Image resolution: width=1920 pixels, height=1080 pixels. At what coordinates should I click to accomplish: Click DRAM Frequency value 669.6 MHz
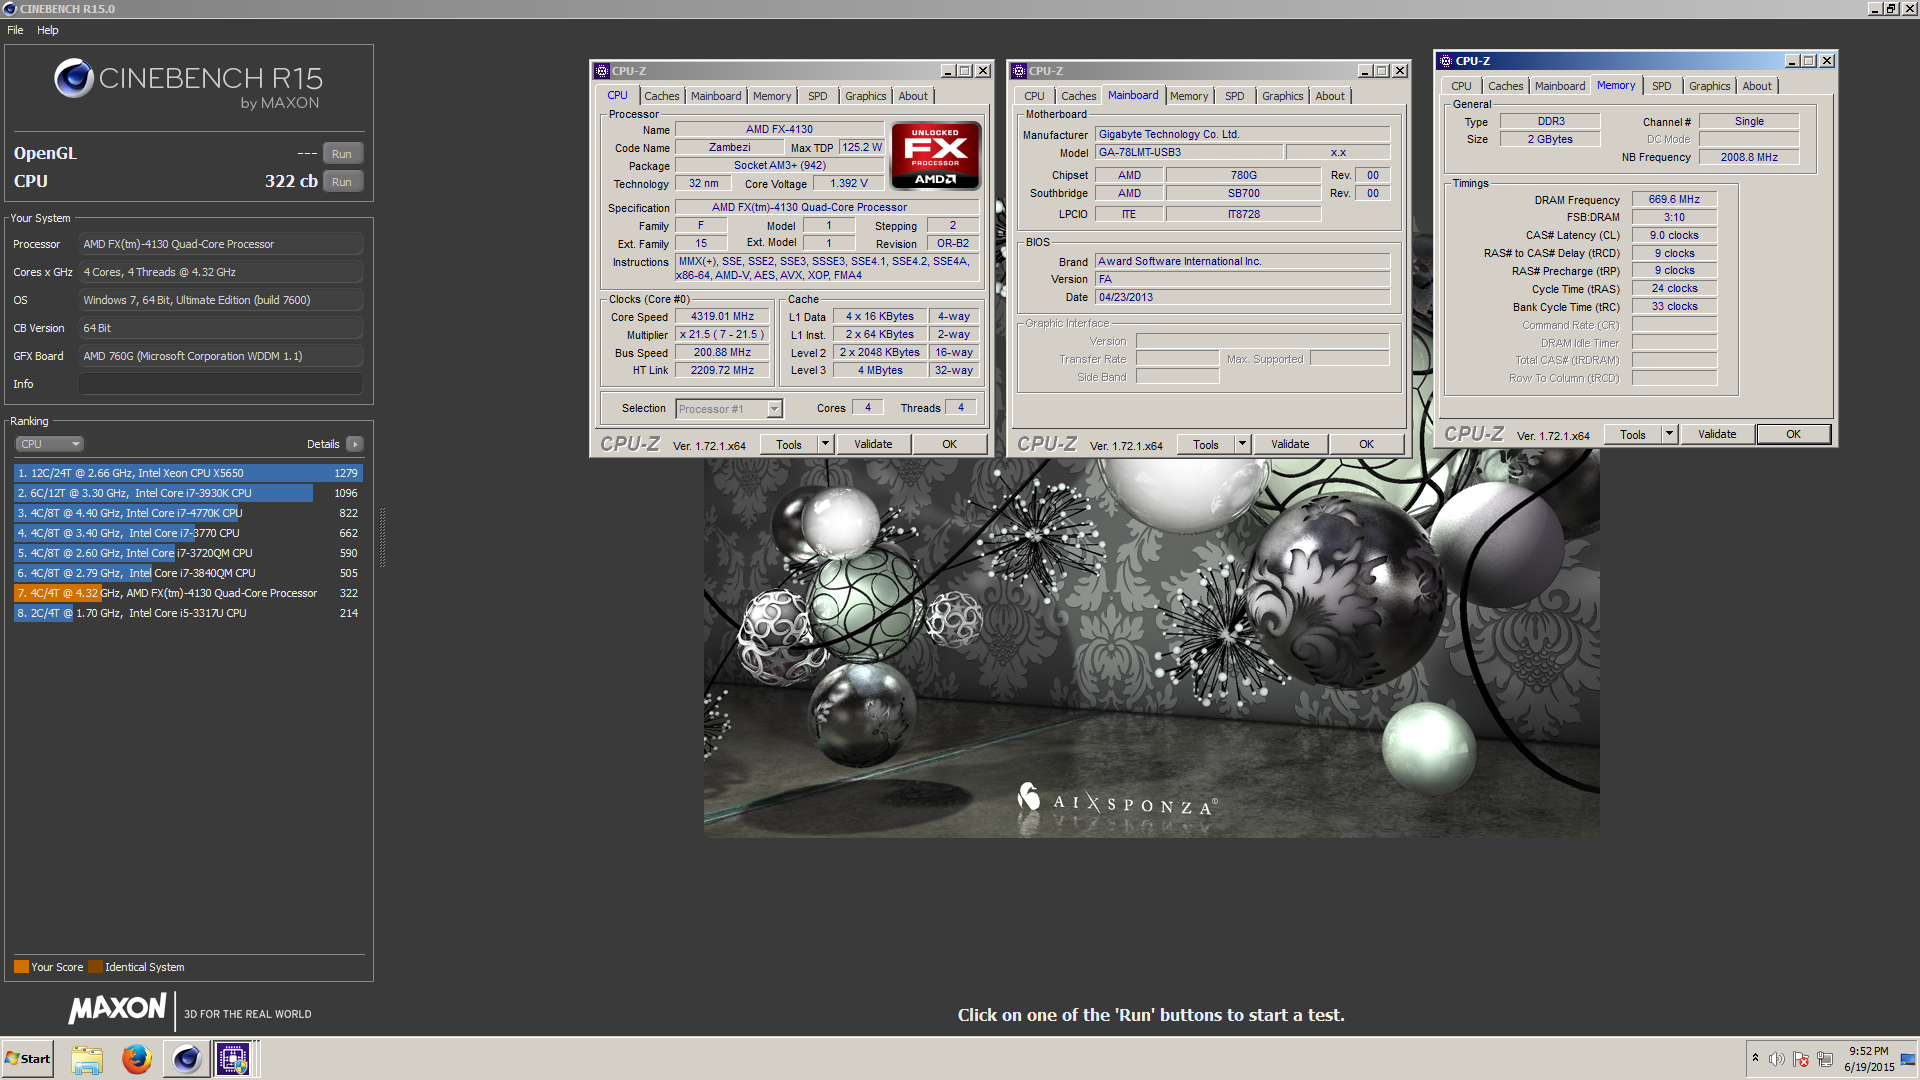(x=1674, y=199)
